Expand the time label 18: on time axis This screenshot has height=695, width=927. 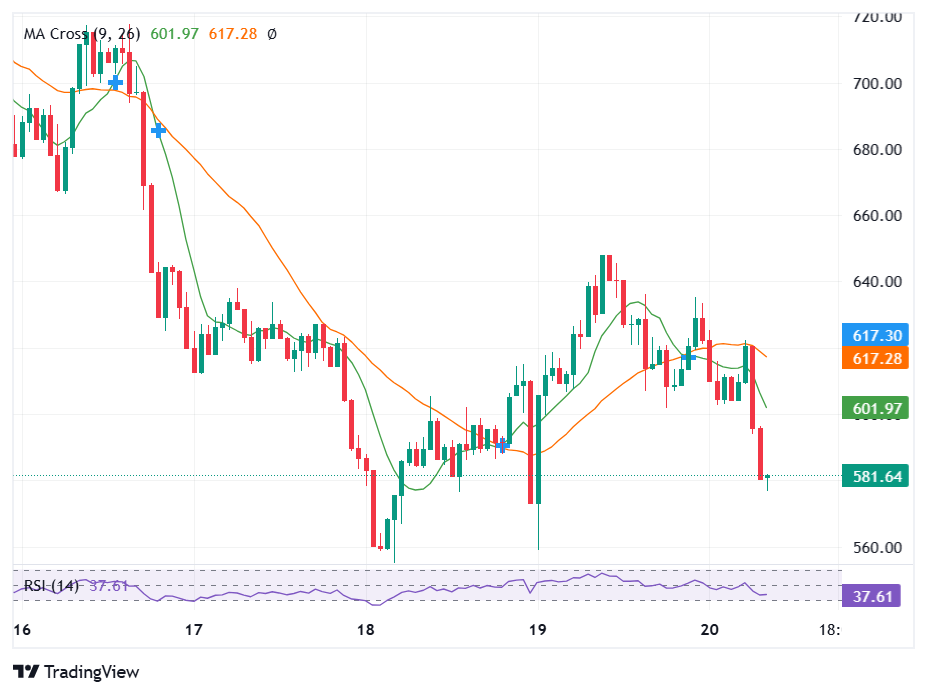(x=831, y=632)
